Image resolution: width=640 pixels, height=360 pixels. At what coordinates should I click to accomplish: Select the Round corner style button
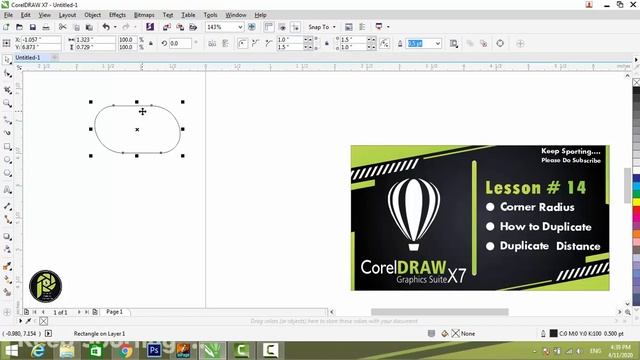[242, 43]
